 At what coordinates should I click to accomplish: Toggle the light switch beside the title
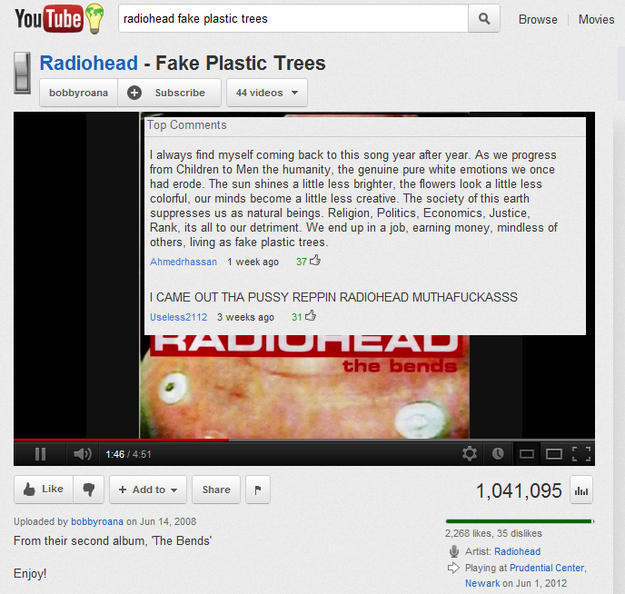(22, 73)
